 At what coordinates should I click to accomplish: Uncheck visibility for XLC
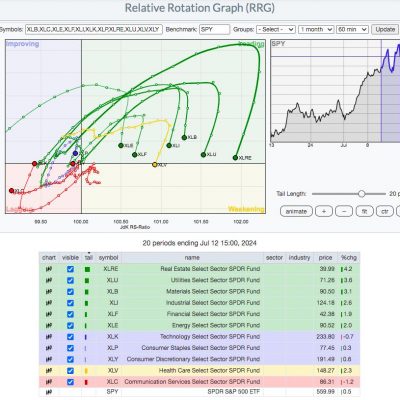point(70,382)
